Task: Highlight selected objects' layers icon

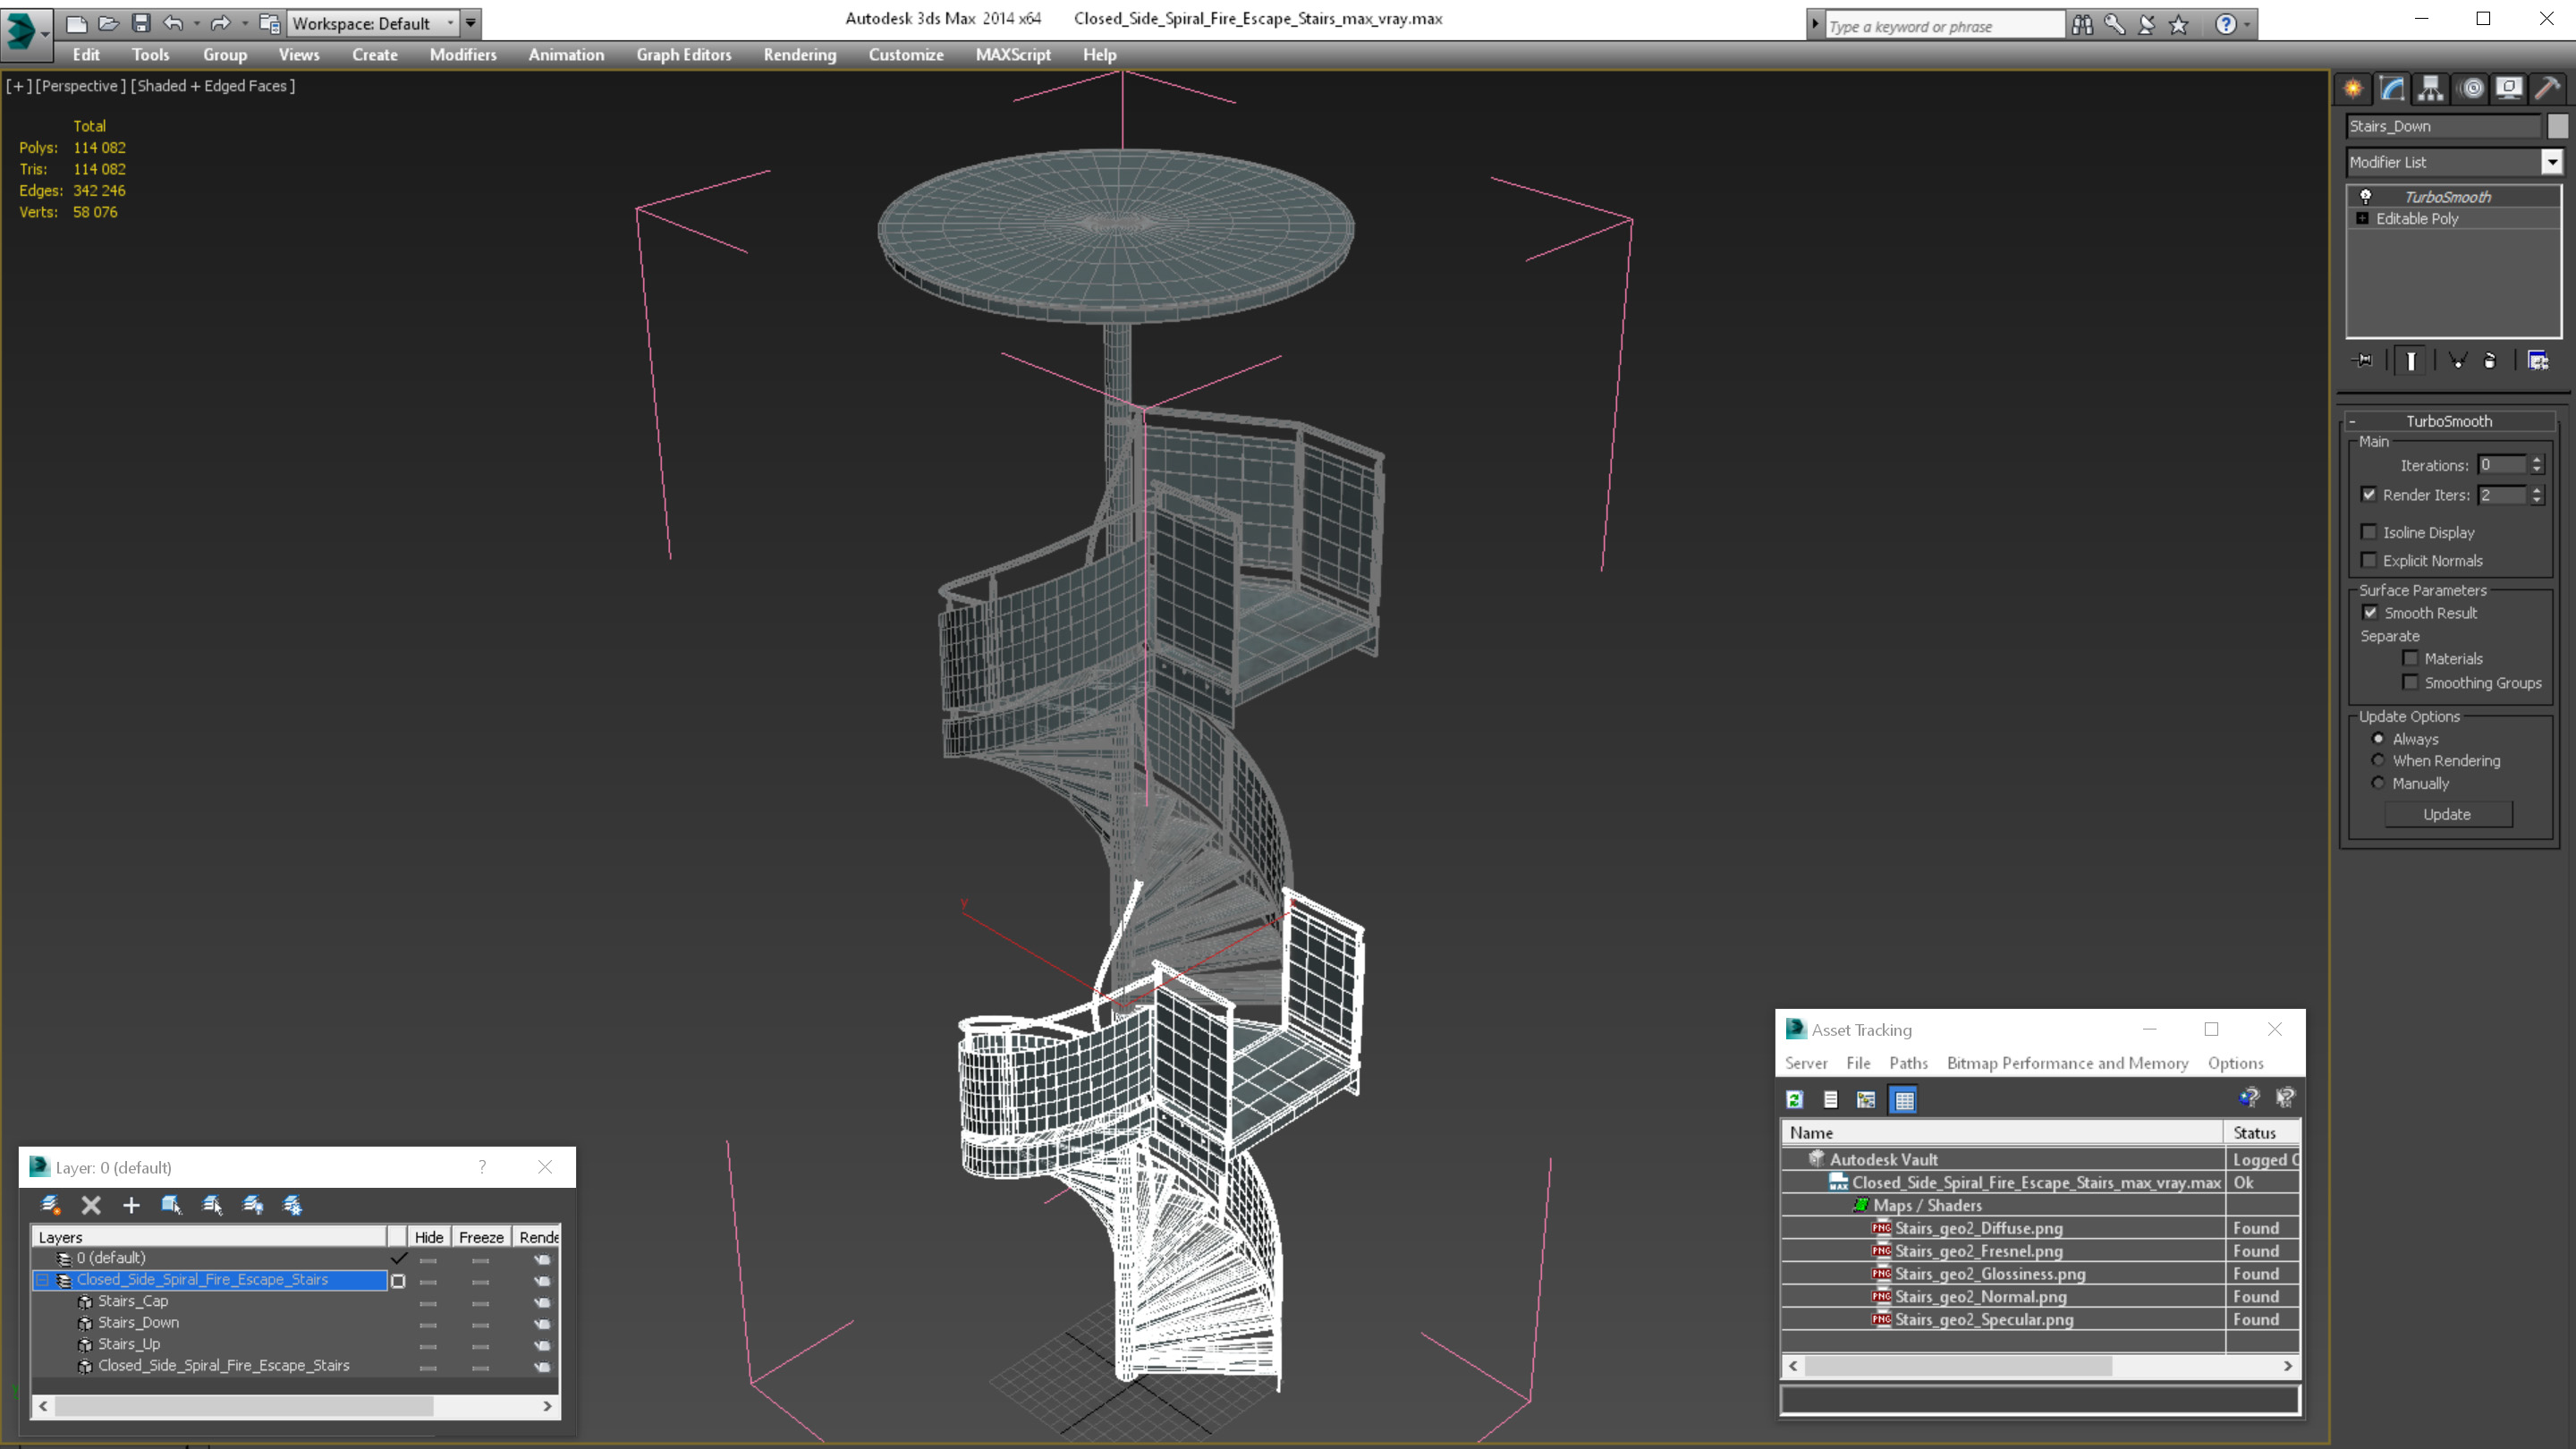Action: click(x=212, y=1205)
